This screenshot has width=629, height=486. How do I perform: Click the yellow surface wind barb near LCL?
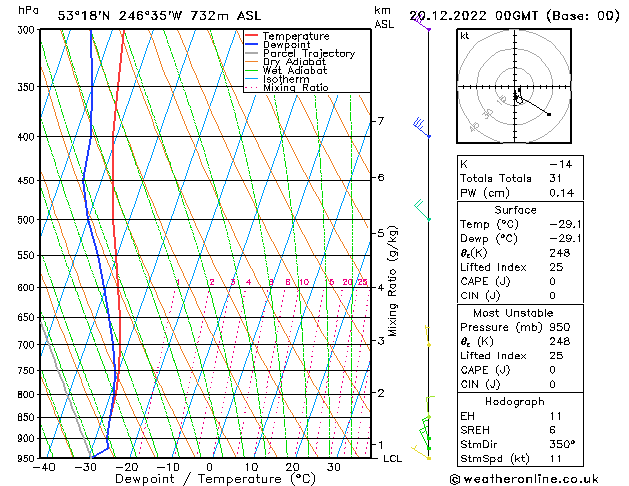click(x=421, y=452)
